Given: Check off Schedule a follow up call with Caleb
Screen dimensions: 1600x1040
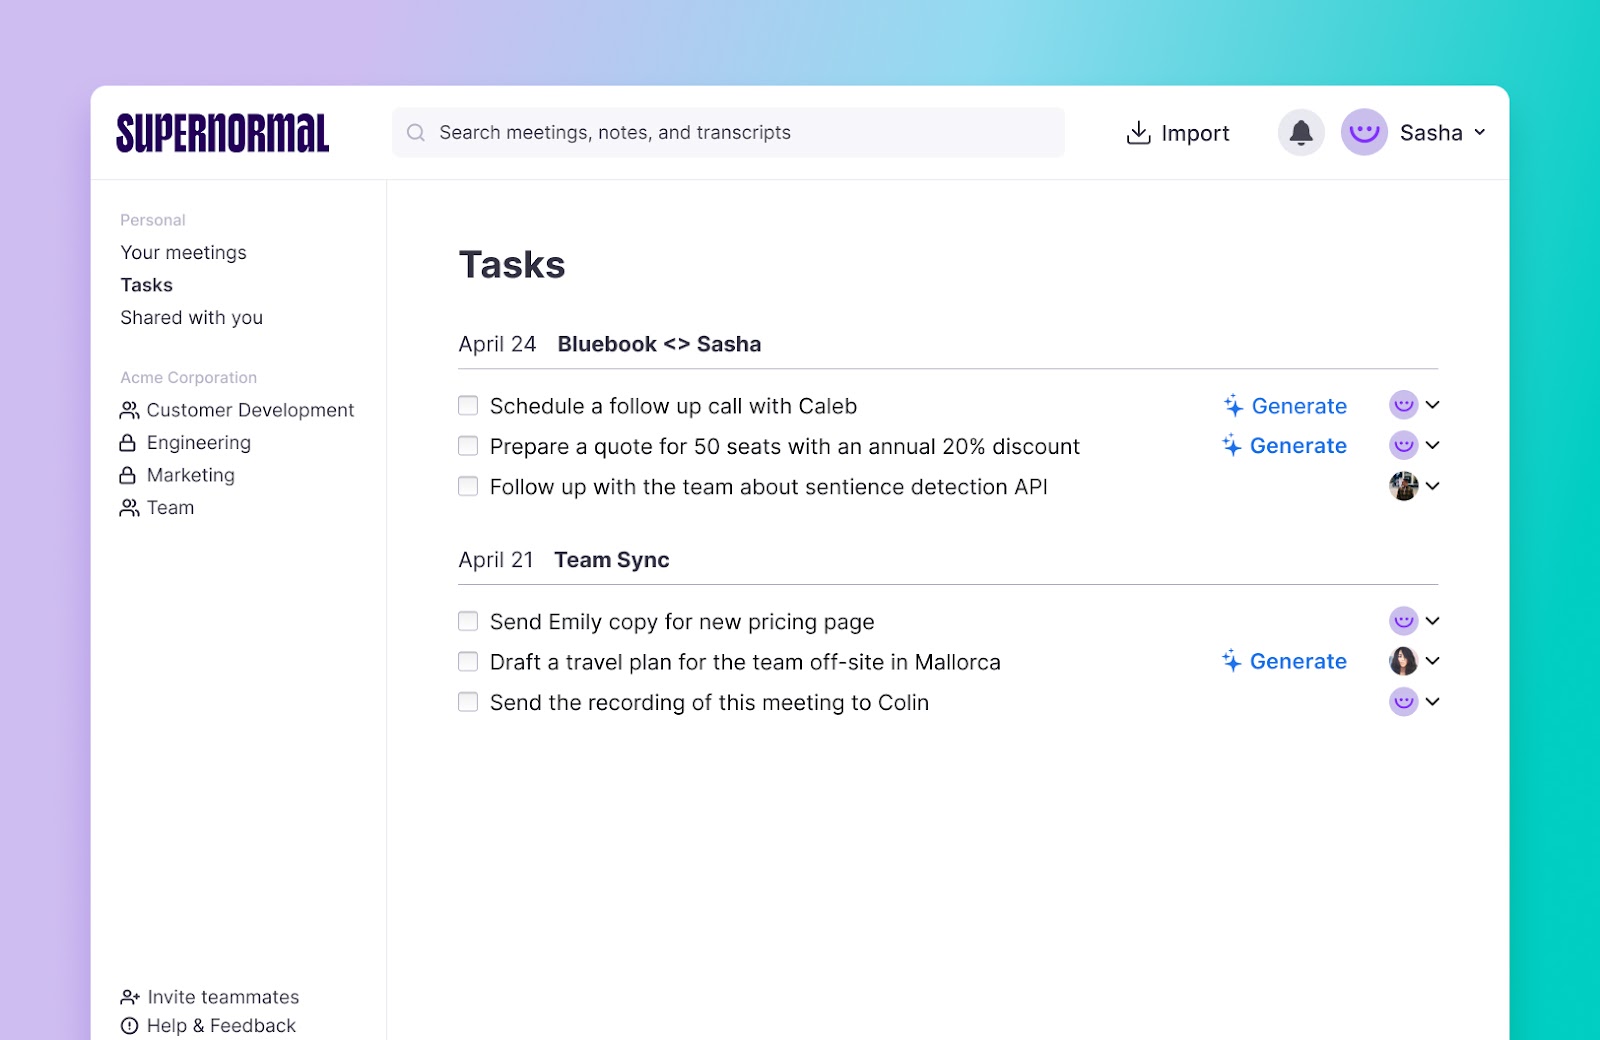Looking at the screenshot, I should tap(468, 406).
